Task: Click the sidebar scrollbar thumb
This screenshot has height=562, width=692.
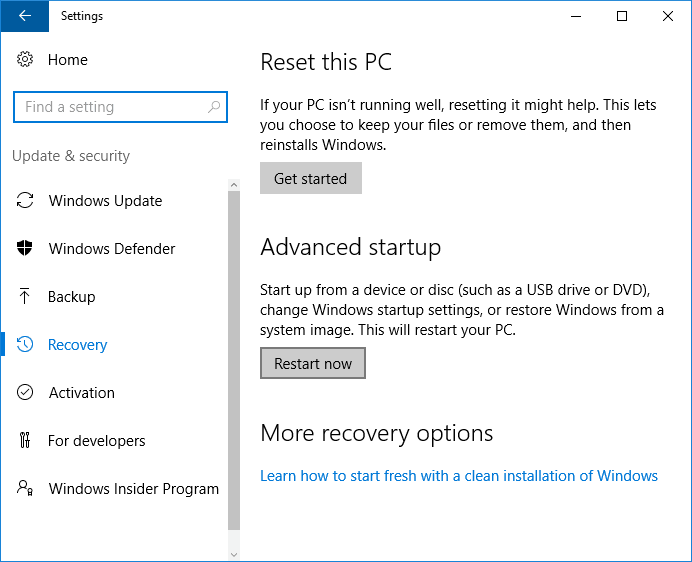Action: pyautogui.click(x=234, y=360)
